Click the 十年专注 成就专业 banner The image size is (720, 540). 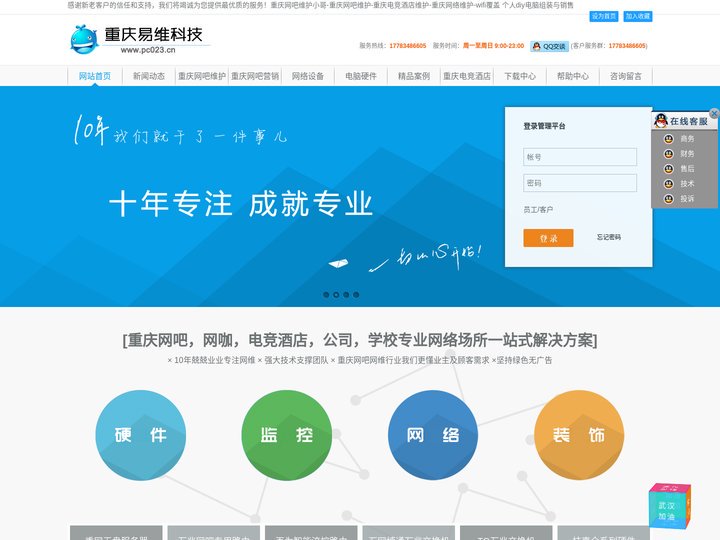pos(241,204)
